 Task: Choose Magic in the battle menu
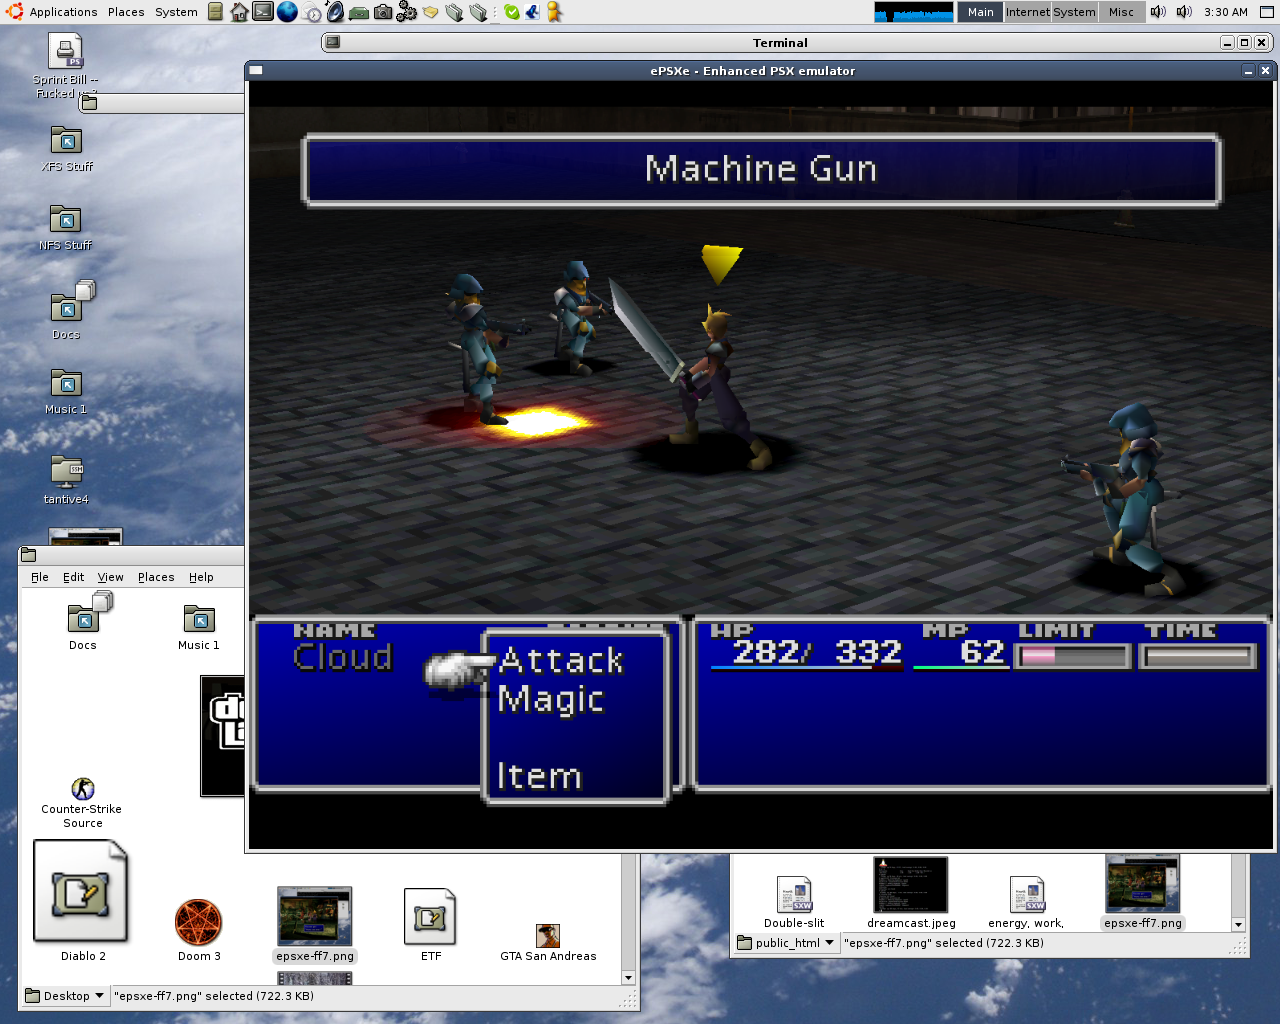pos(551,700)
